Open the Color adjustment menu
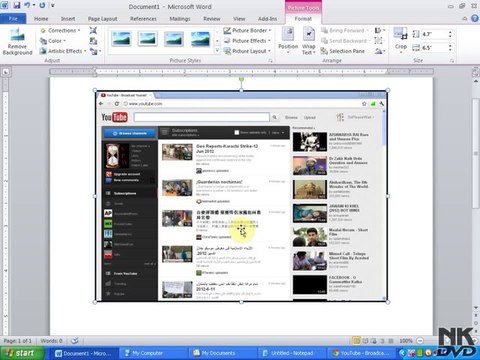This screenshot has width=480, height=360. click(53, 41)
